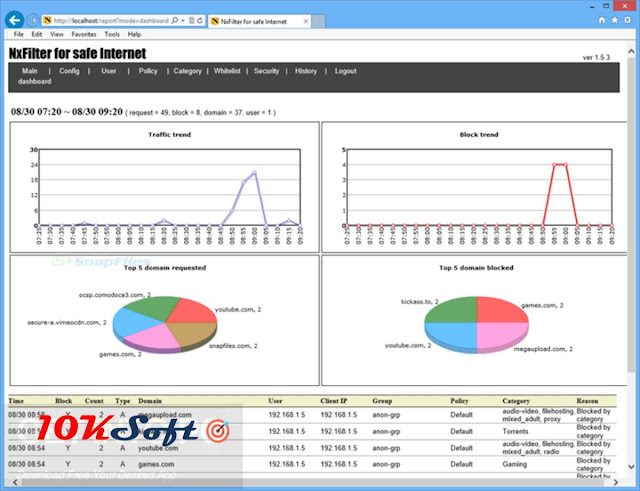Open the Help menu
The image size is (640, 491).
134,34
